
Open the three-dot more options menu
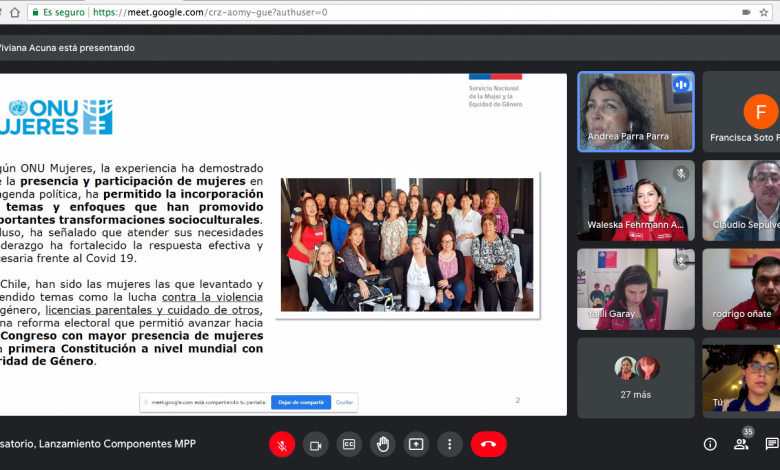[449, 444]
